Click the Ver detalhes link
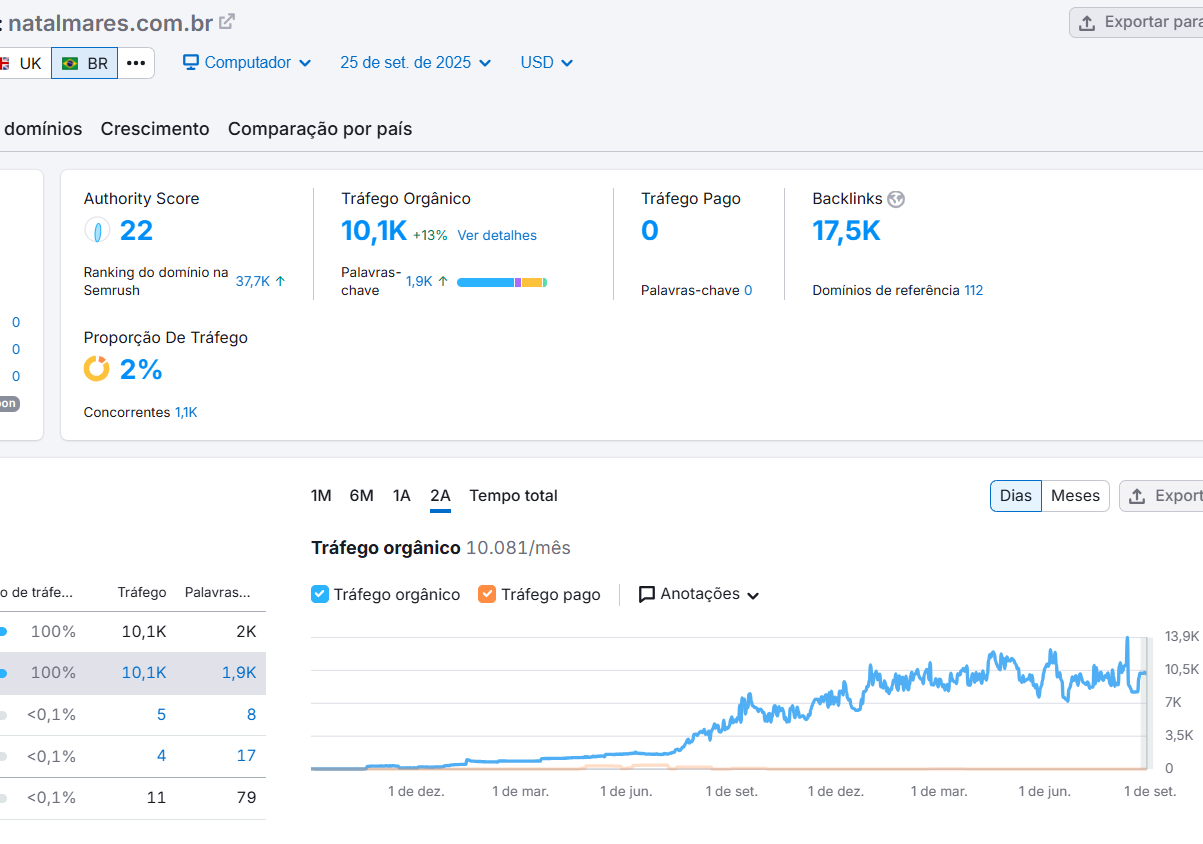Viewport: 1203px width, 844px height. (497, 235)
